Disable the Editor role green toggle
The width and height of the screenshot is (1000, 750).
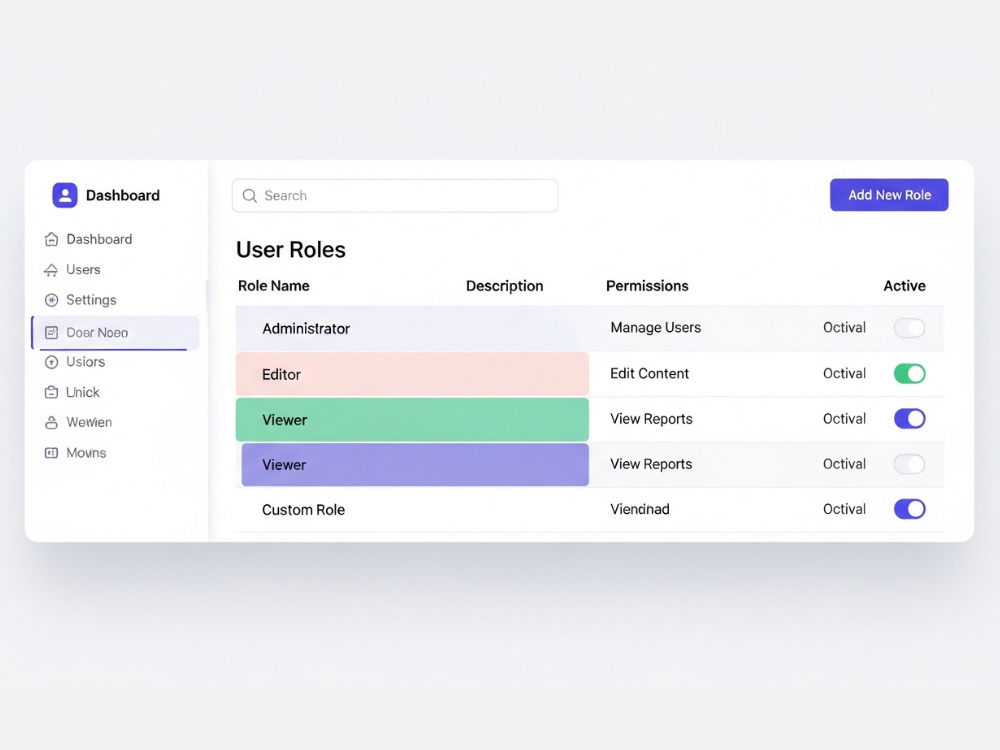click(909, 374)
